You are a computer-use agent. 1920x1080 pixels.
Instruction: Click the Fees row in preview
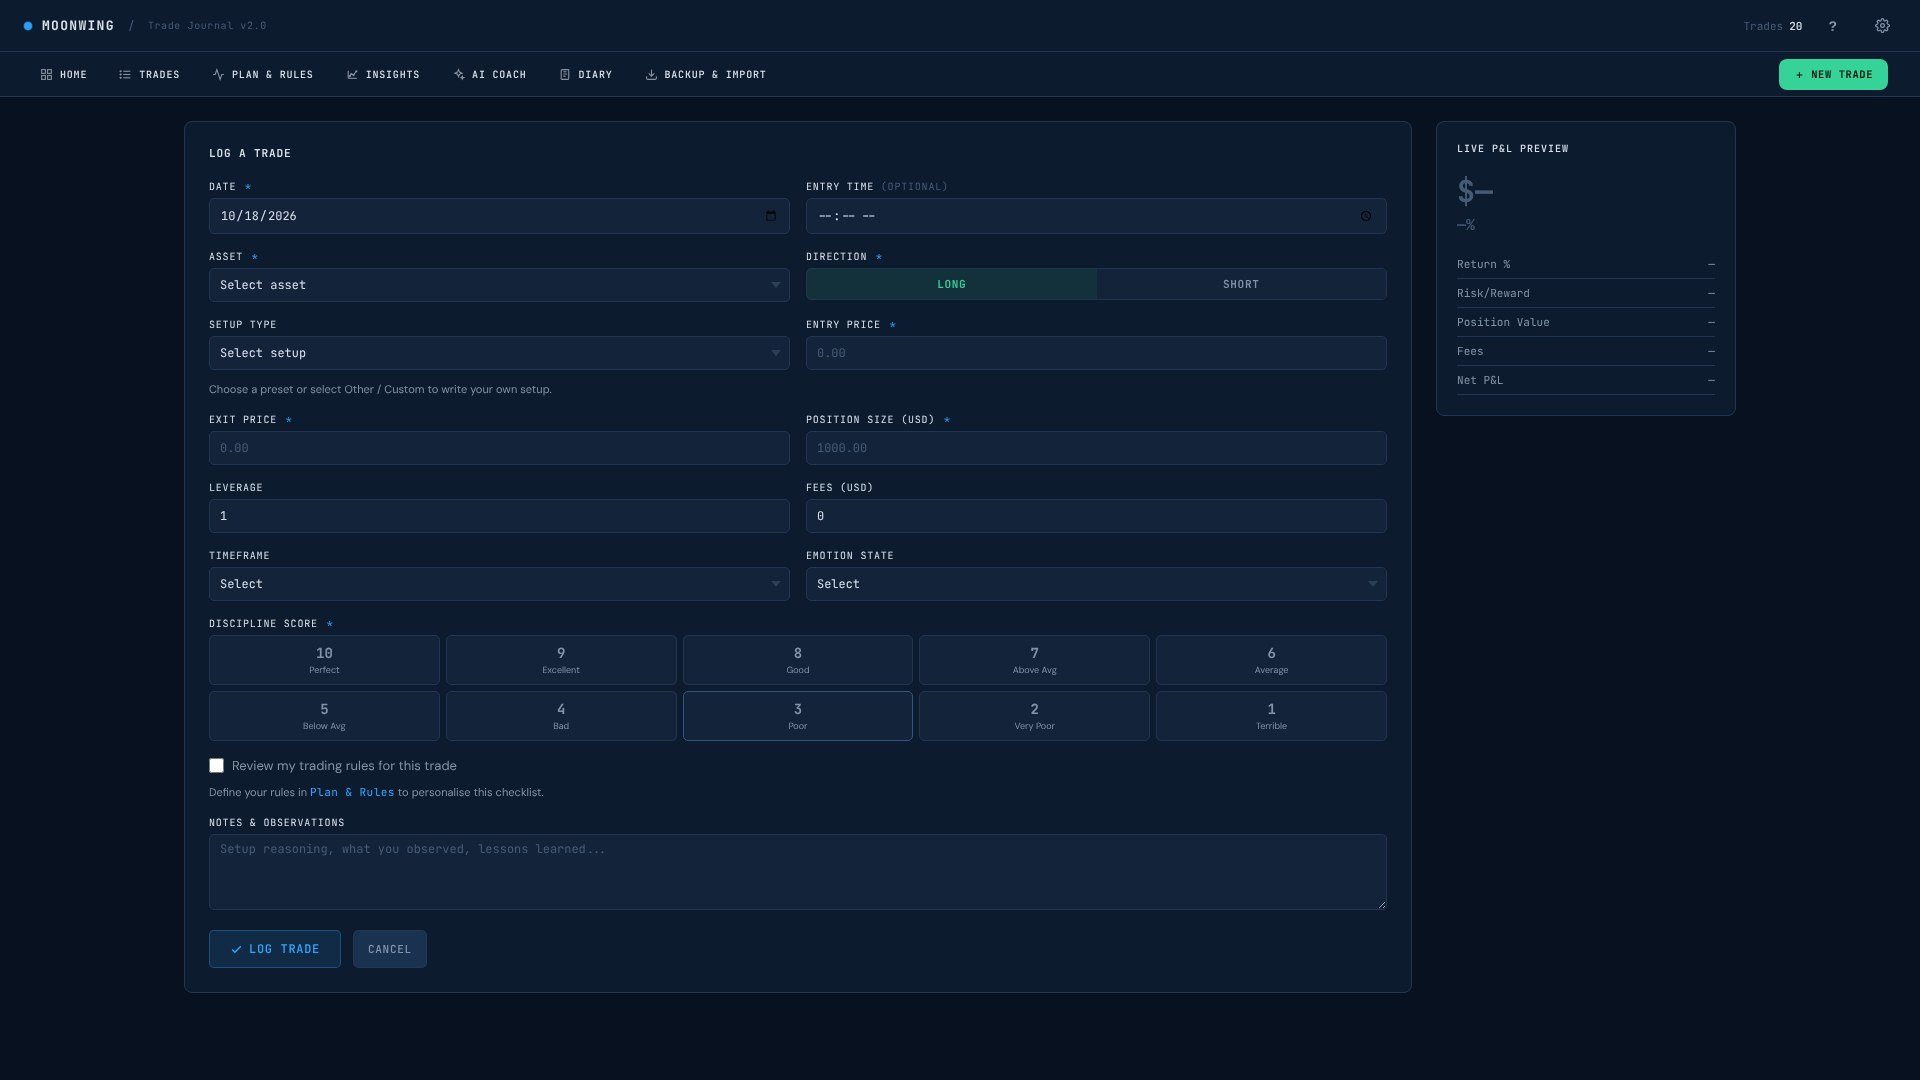[x=1586, y=352]
